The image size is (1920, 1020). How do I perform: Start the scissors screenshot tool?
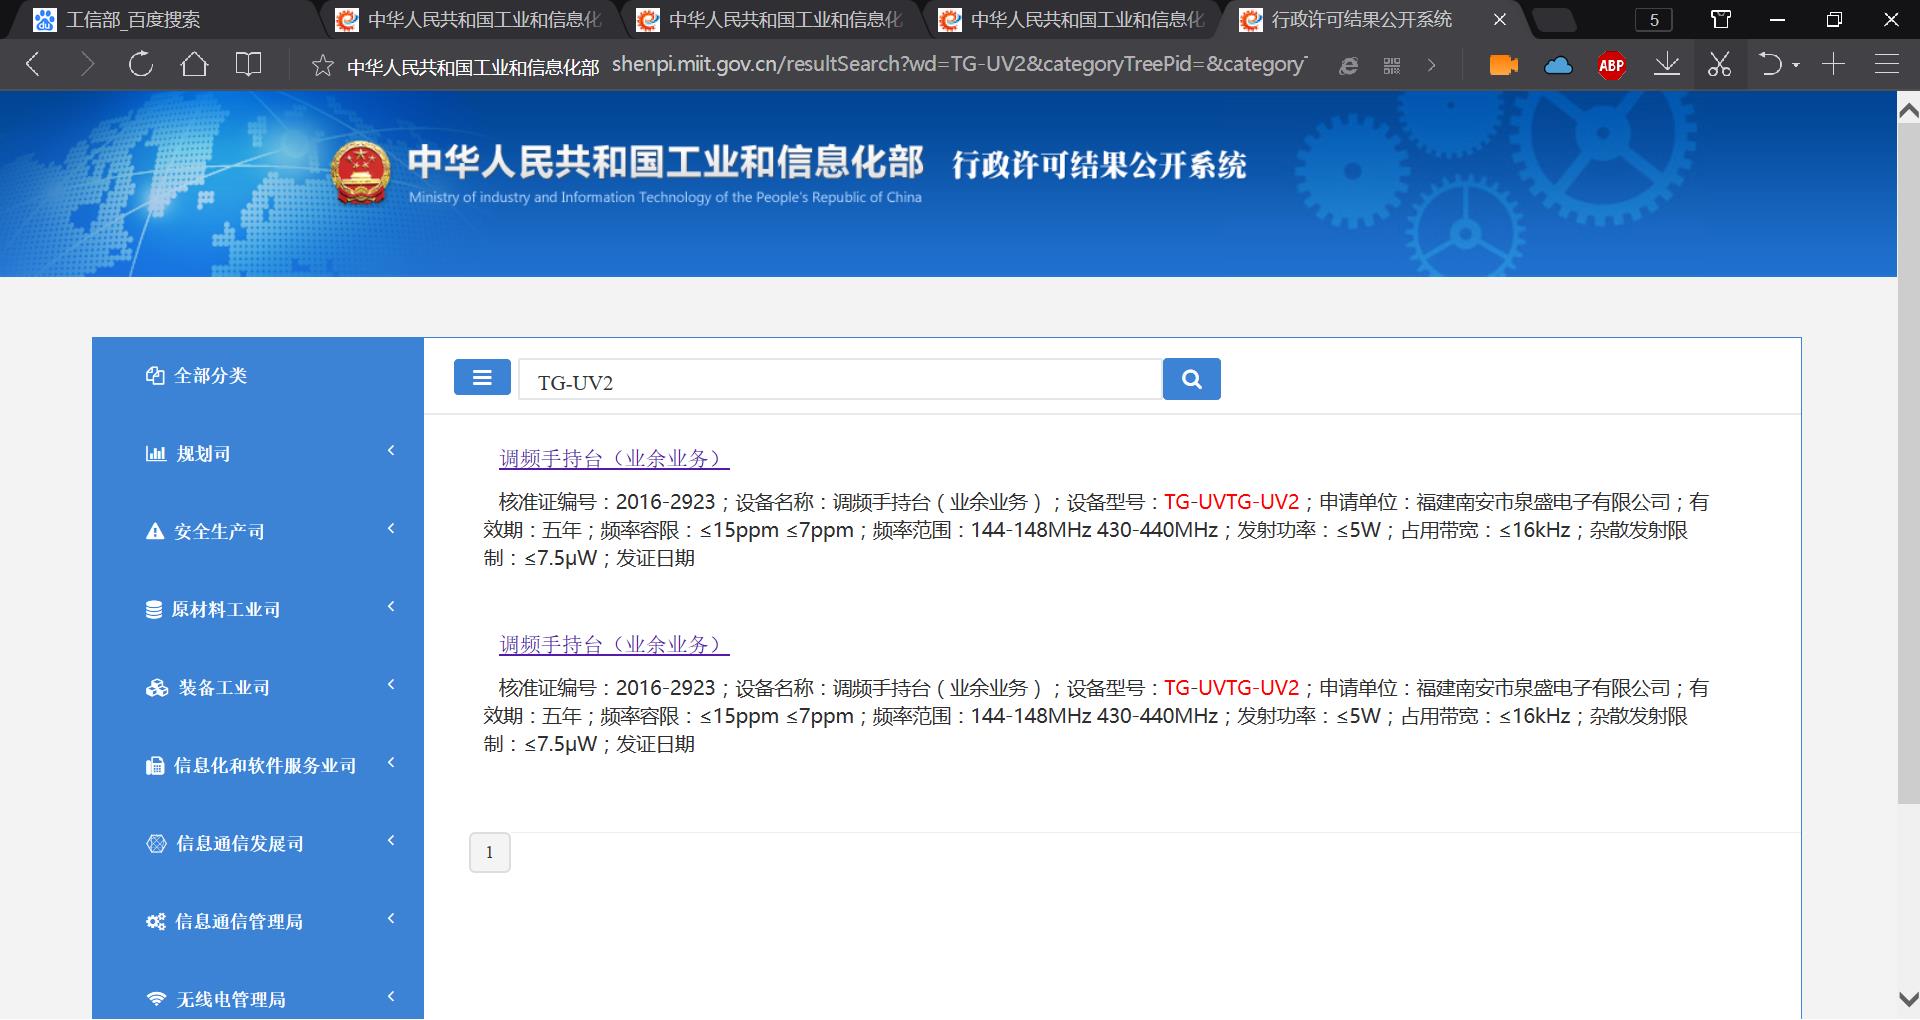pyautogui.click(x=1719, y=65)
